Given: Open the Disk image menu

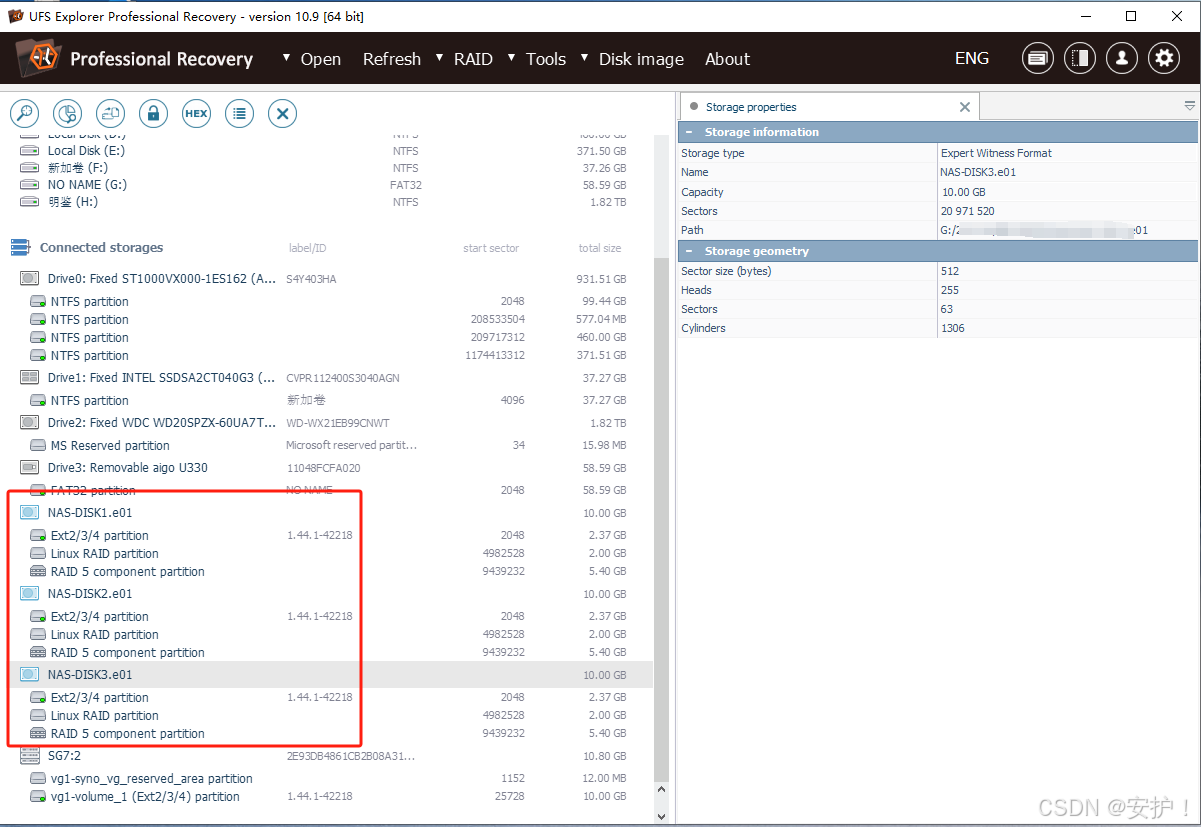Looking at the screenshot, I should 641,59.
